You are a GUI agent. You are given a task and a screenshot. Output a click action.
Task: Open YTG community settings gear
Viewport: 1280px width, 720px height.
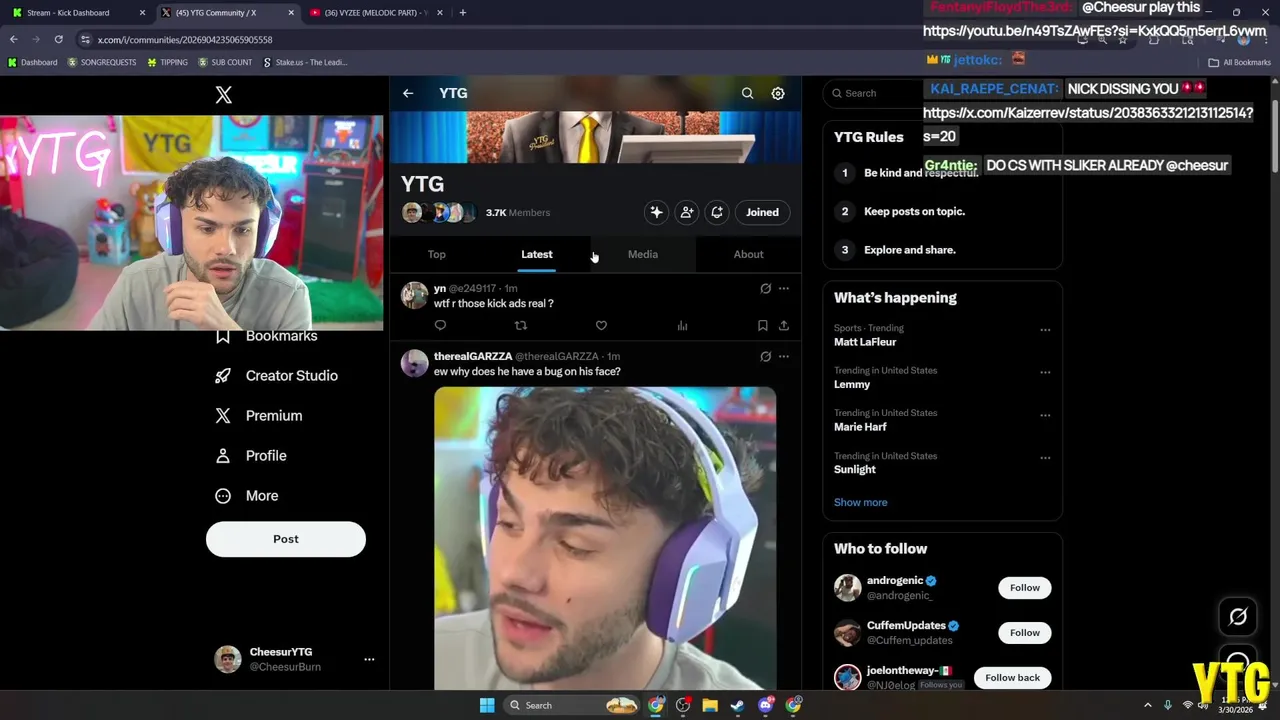point(778,93)
